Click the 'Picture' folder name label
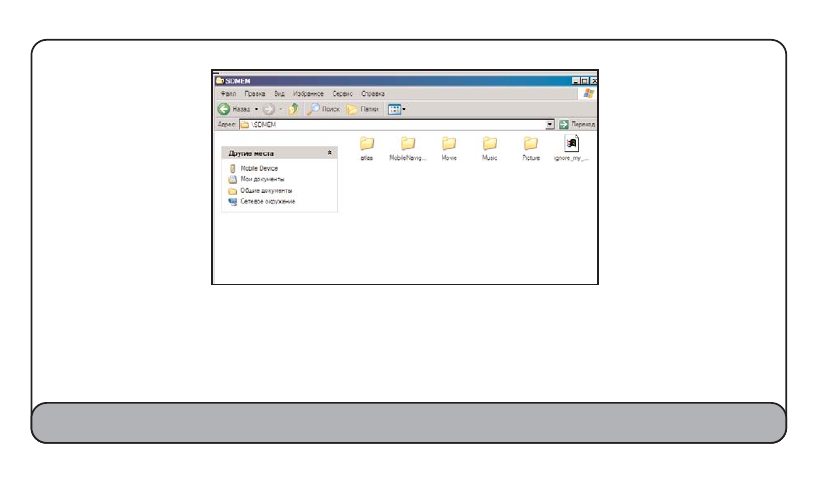Screen dimensions: 819x482 pos(531,158)
